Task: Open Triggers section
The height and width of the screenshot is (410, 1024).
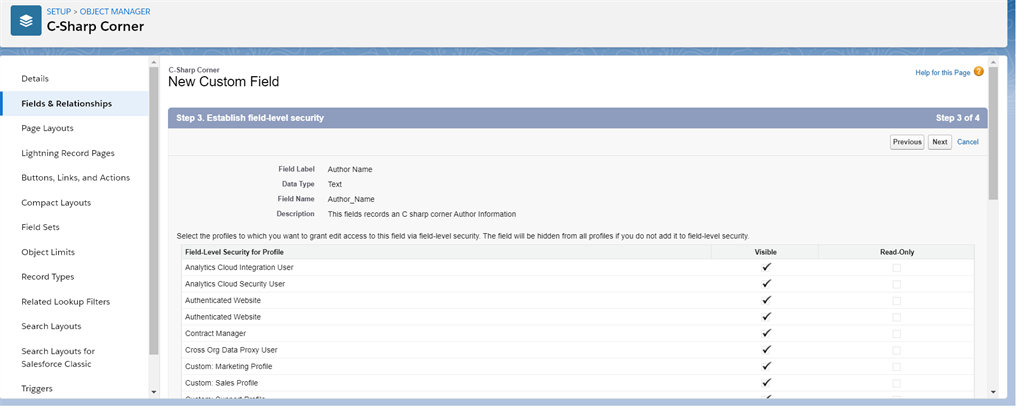Action: click(37, 388)
